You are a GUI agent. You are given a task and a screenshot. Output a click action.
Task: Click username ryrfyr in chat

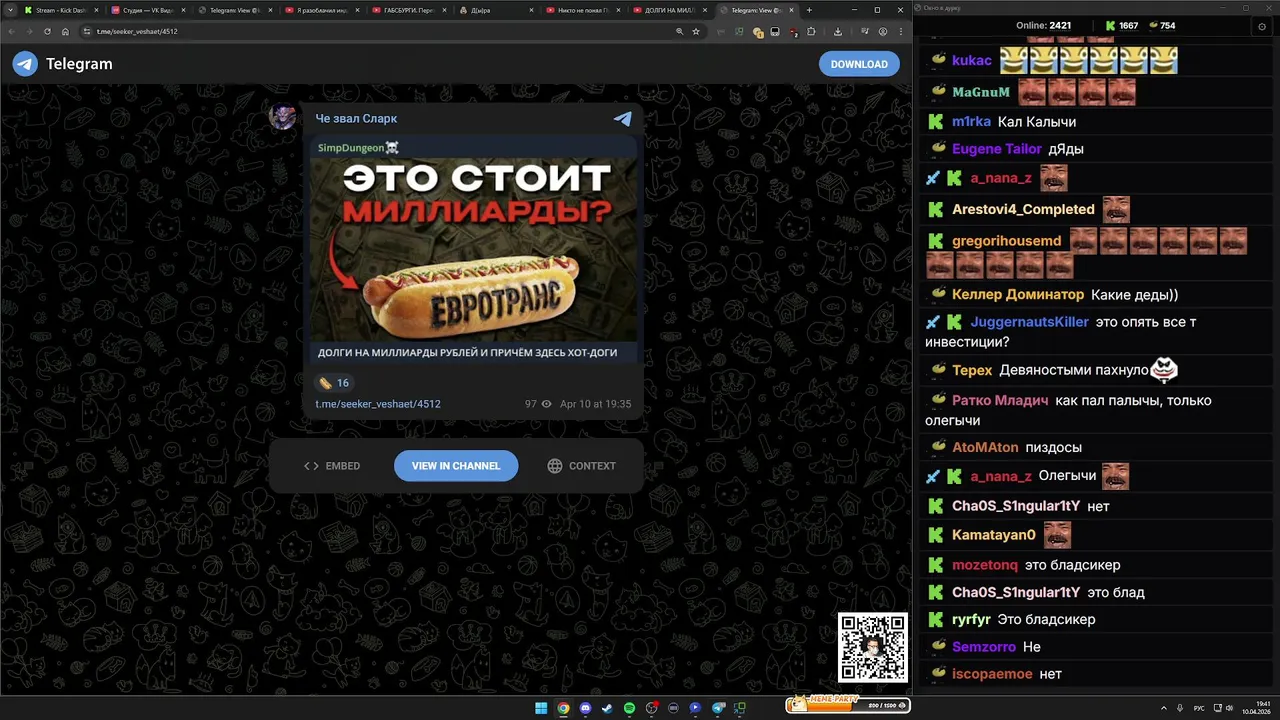tap(971, 619)
